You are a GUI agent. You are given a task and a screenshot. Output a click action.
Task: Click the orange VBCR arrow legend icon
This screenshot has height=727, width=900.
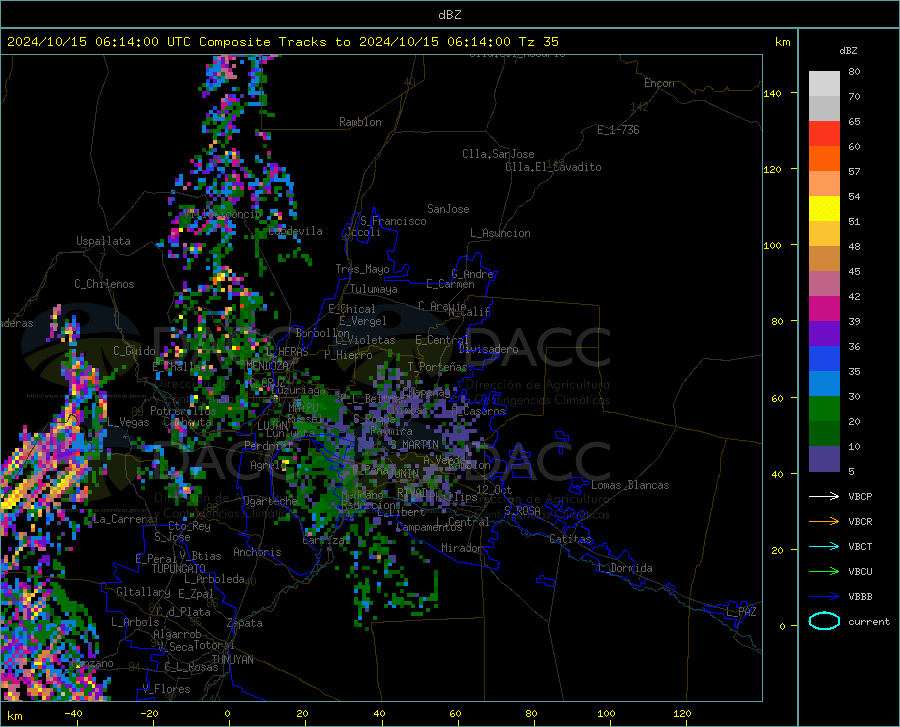click(824, 521)
